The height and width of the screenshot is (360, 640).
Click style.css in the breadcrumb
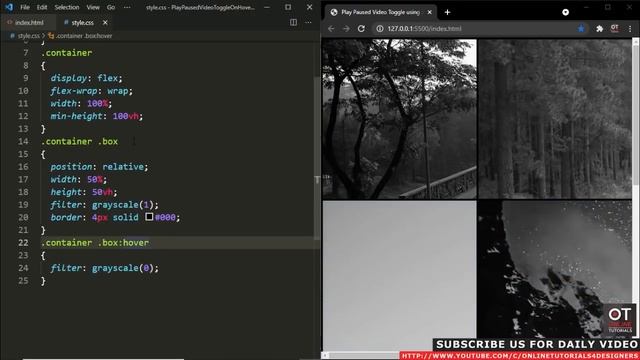[29, 36]
